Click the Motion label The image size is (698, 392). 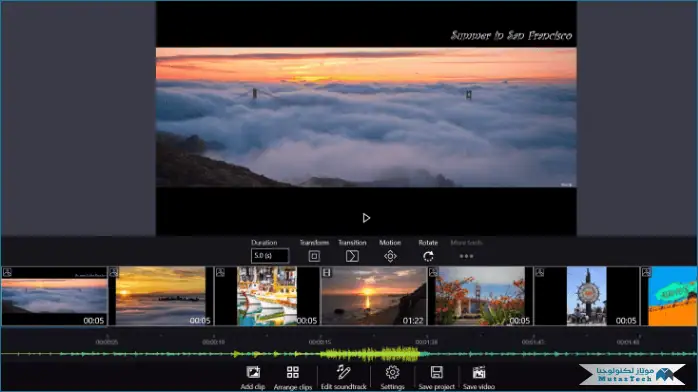click(x=390, y=242)
